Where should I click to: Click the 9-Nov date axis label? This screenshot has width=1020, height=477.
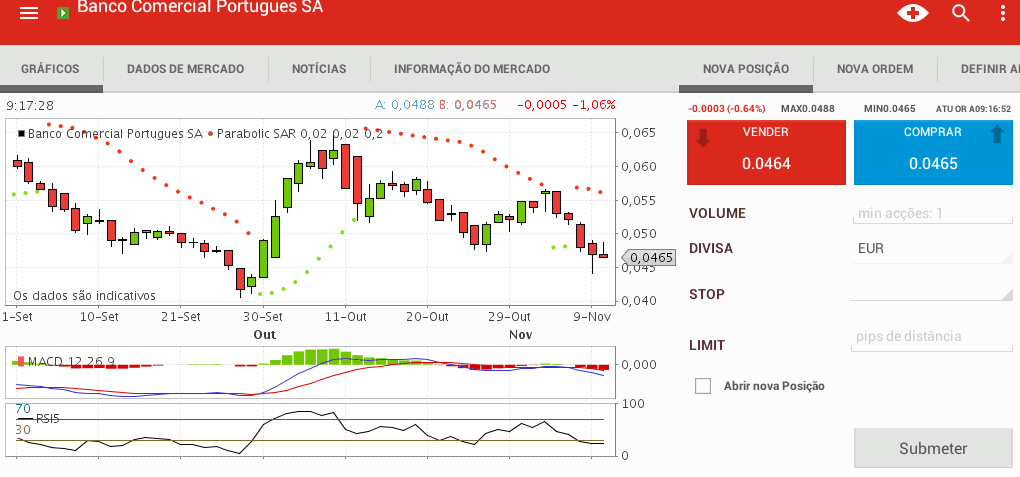[592, 317]
